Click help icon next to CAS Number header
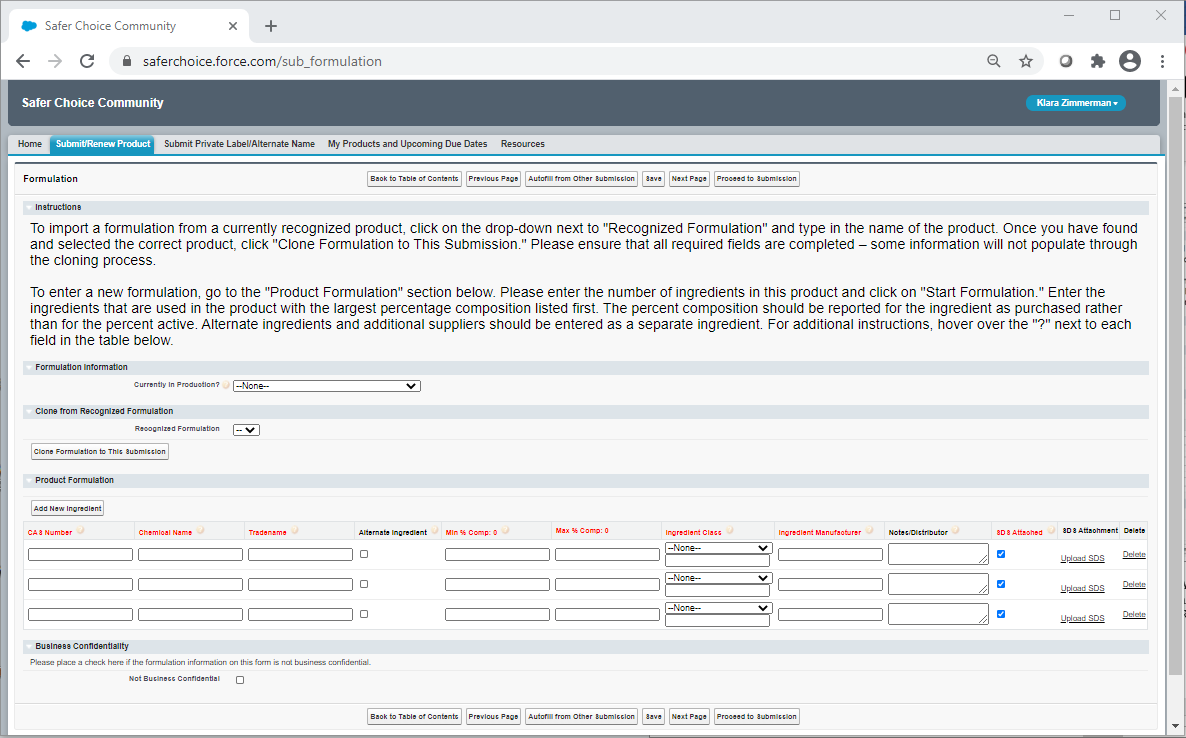The image size is (1186, 738). (80, 531)
